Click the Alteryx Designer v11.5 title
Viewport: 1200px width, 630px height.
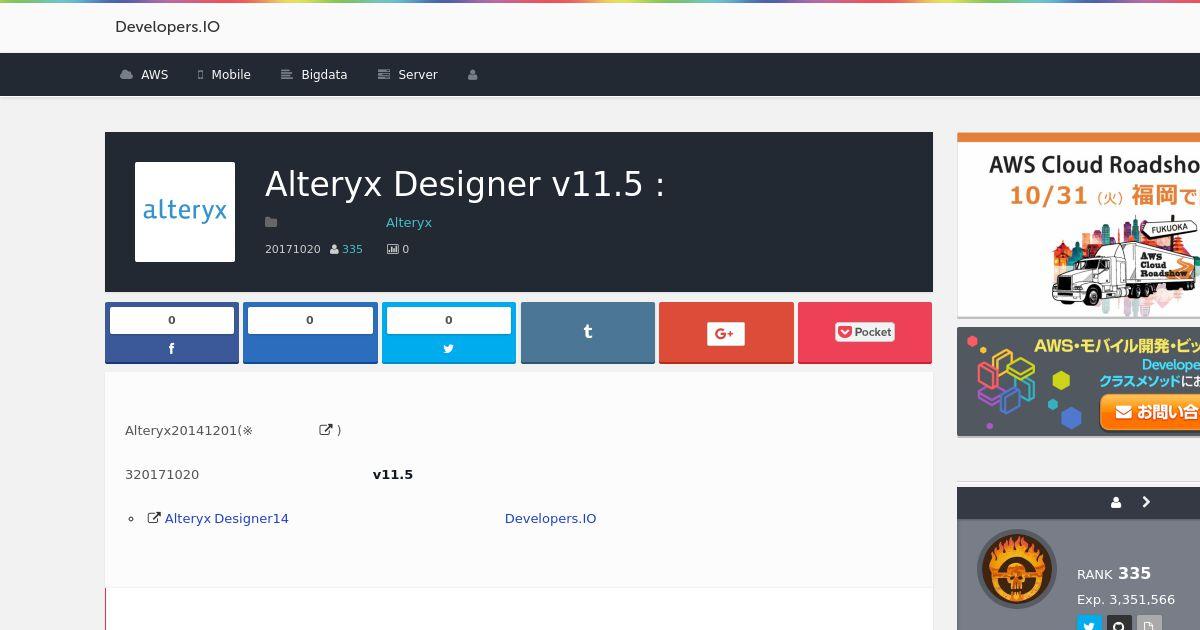click(x=465, y=184)
